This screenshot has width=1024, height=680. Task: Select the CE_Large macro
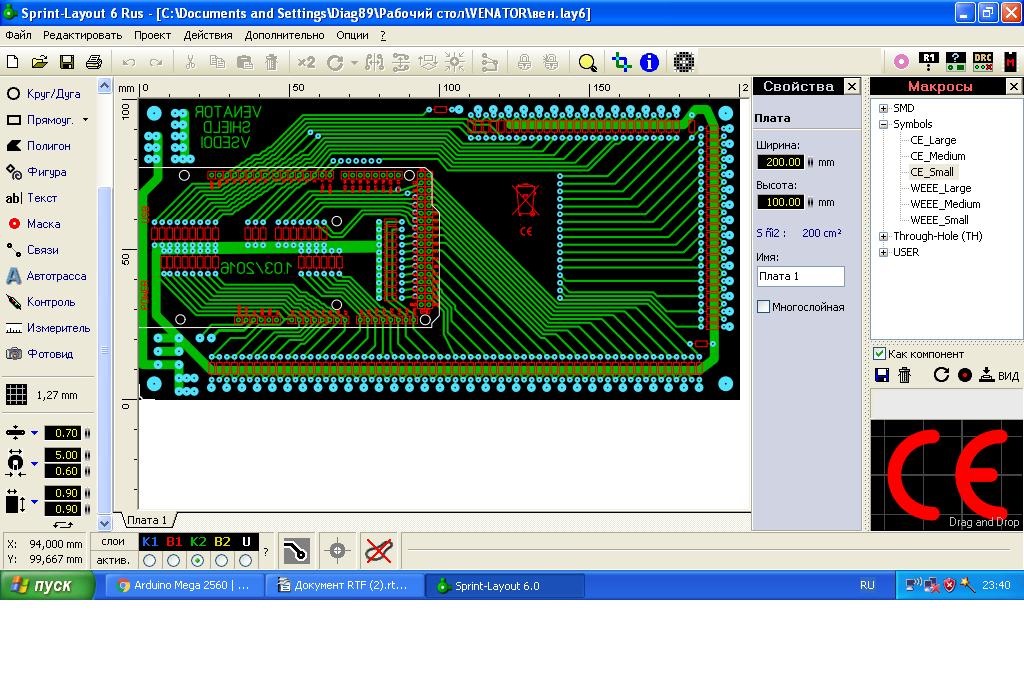pos(933,140)
